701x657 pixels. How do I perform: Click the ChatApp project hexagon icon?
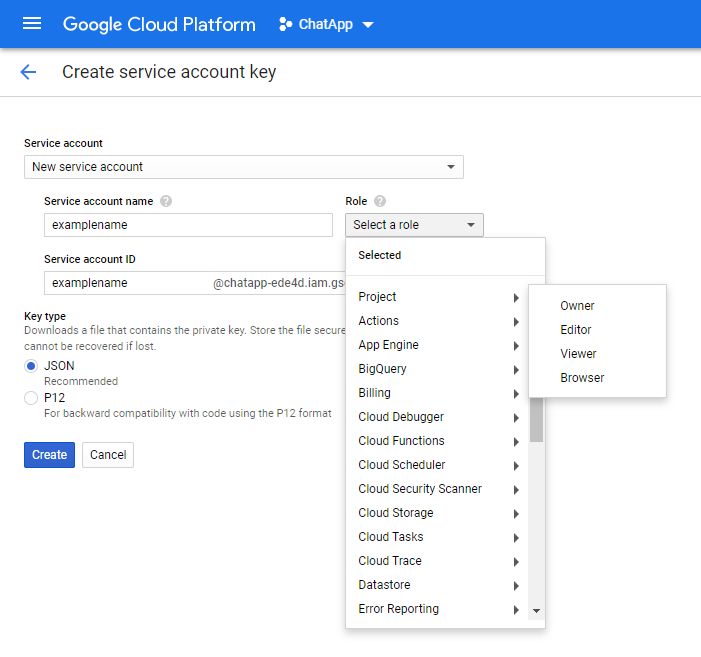click(285, 24)
